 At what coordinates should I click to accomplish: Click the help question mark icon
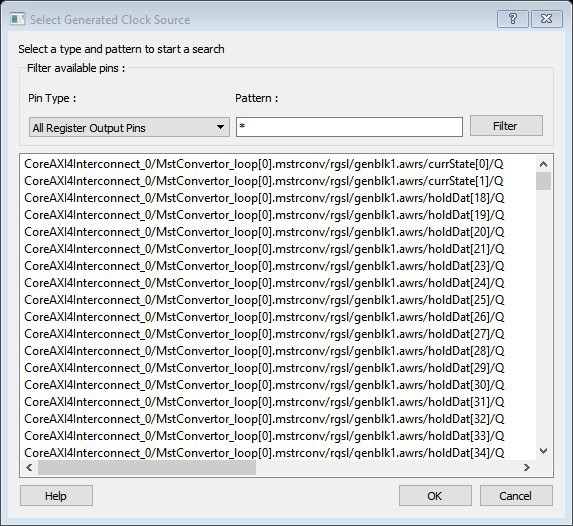point(512,19)
